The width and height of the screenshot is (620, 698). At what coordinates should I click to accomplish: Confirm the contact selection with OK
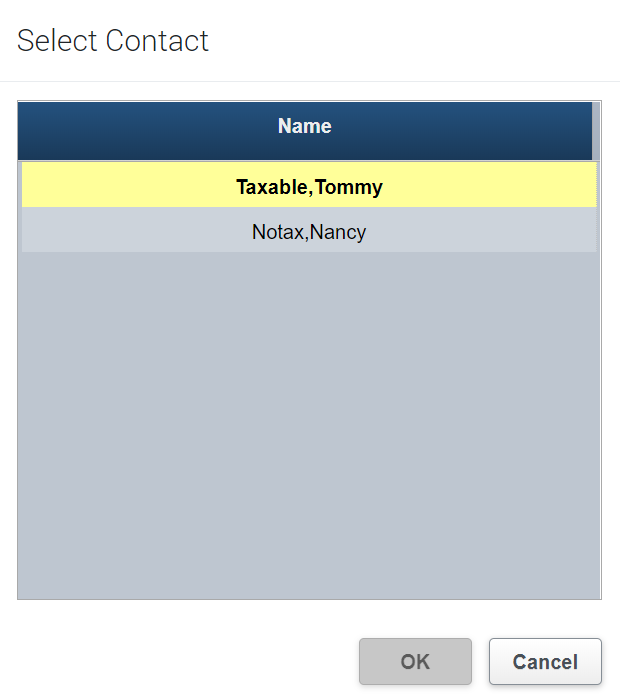pyautogui.click(x=415, y=661)
